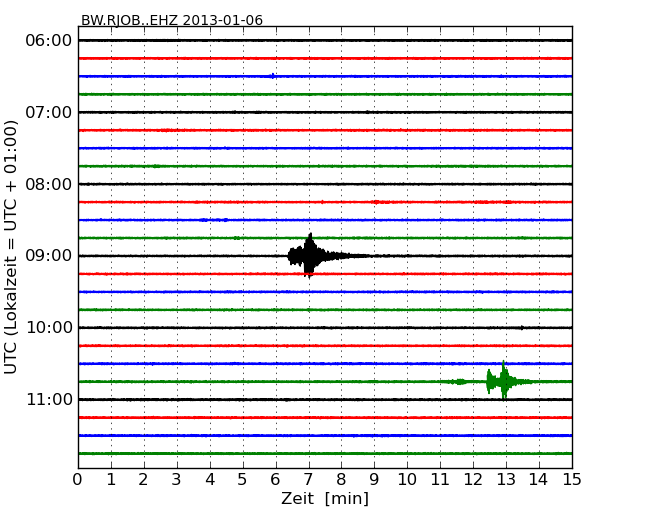Click x-axis tick label 8
Viewport: 650px width, 520px height.
[341, 480]
